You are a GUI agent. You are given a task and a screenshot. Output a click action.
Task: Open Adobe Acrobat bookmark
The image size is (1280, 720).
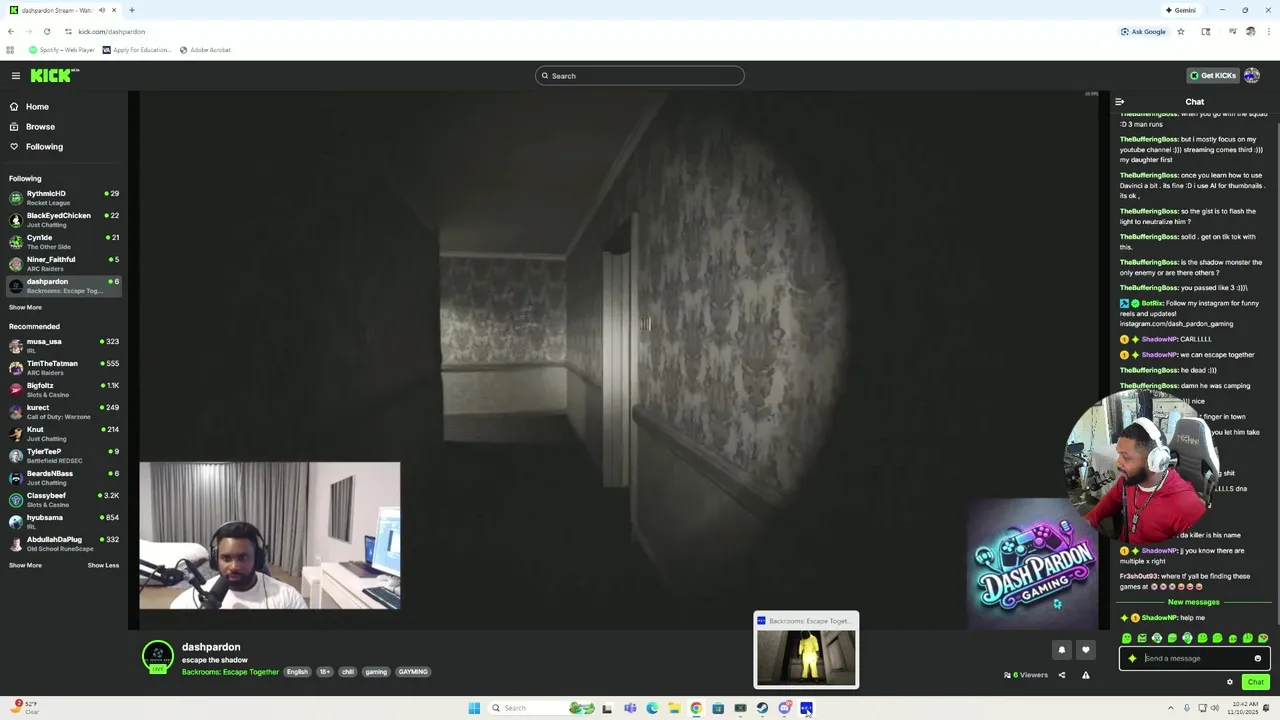(x=205, y=50)
